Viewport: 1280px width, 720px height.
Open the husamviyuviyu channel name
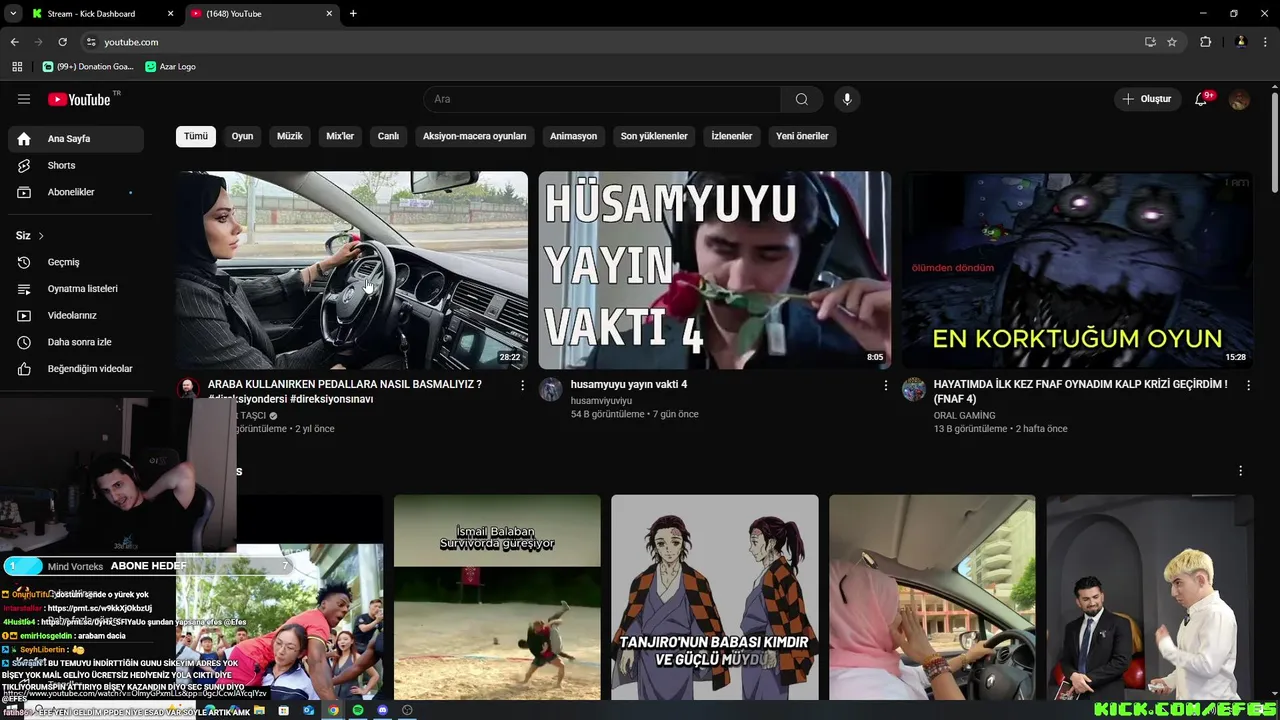(601, 400)
